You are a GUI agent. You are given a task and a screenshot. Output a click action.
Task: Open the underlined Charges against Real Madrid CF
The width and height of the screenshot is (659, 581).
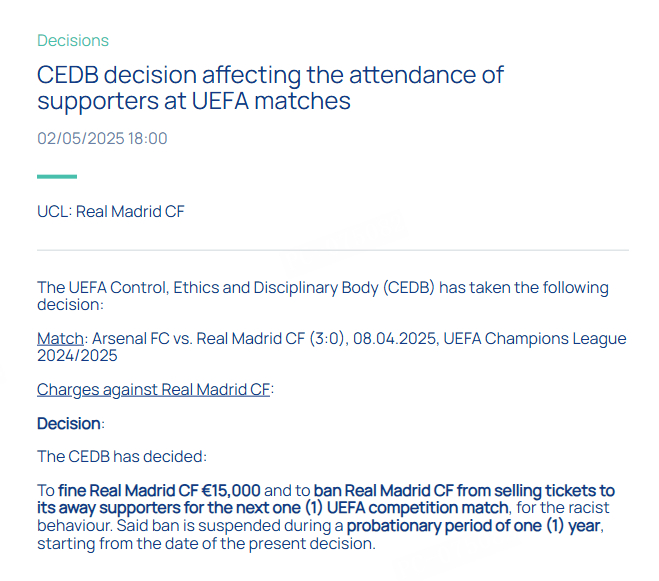point(153,390)
